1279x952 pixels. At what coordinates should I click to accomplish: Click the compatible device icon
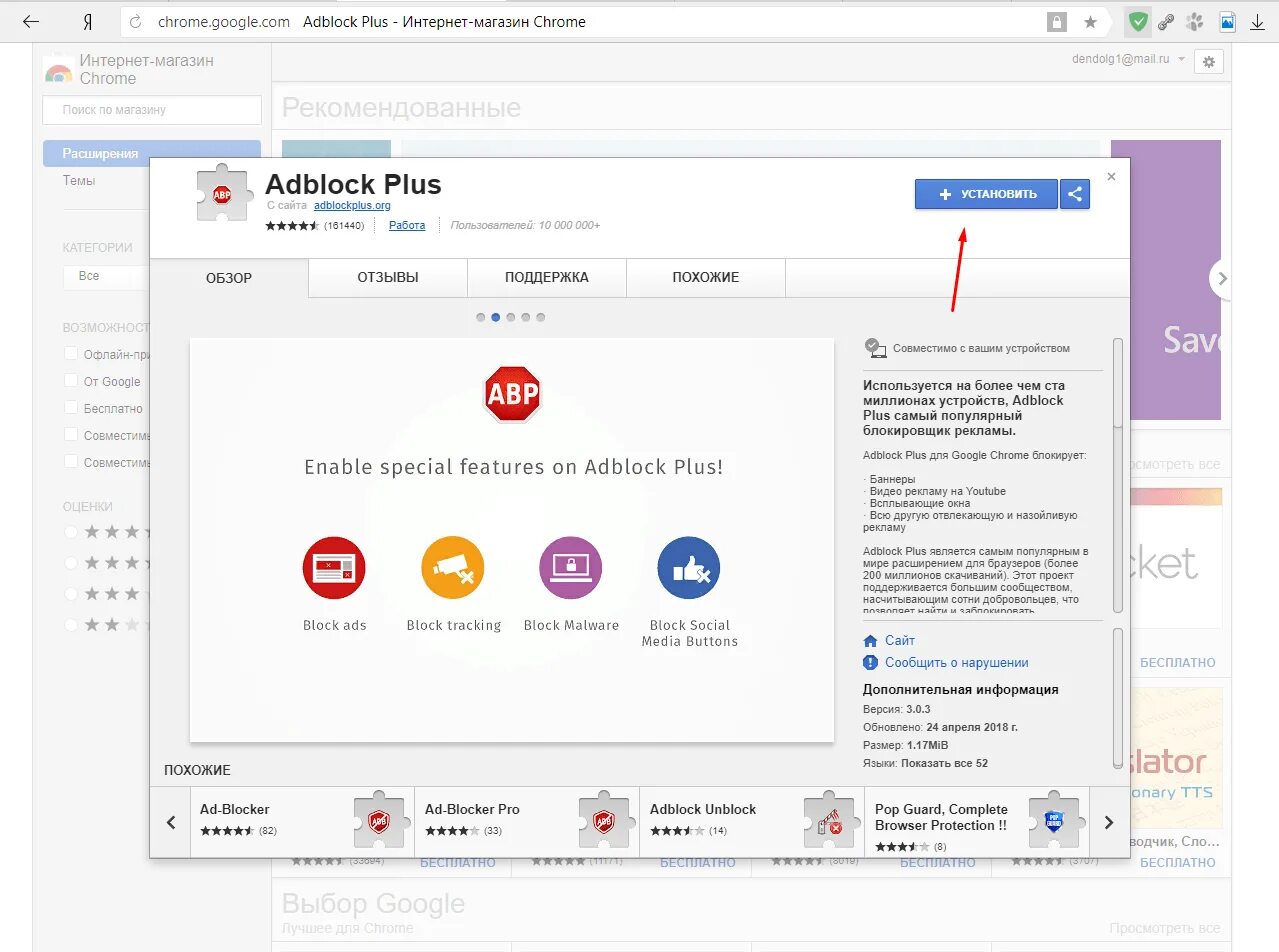pyautogui.click(x=875, y=347)
